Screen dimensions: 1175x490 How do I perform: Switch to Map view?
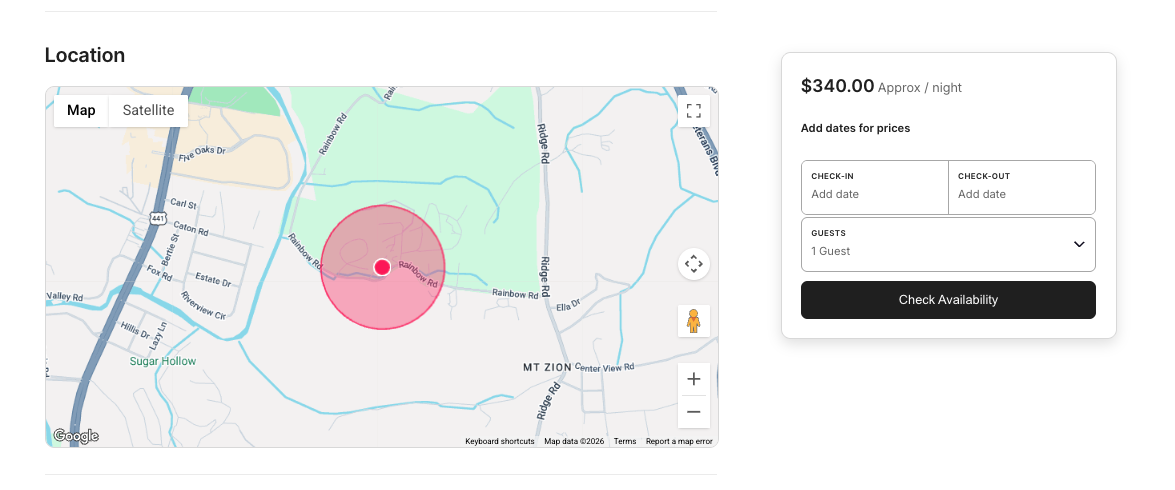(x=81, y=110)
